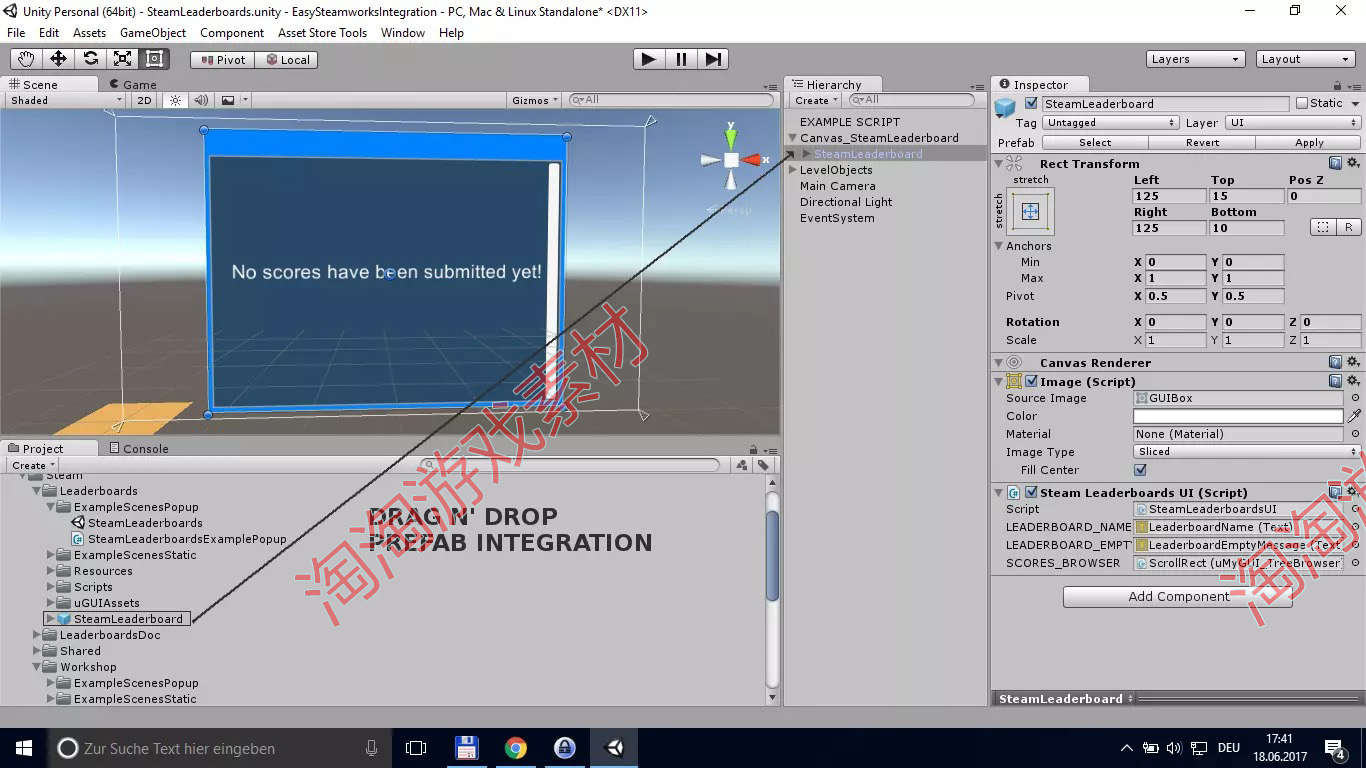Open Material object picker circle
The image size is (1366, 768).
1355,434
